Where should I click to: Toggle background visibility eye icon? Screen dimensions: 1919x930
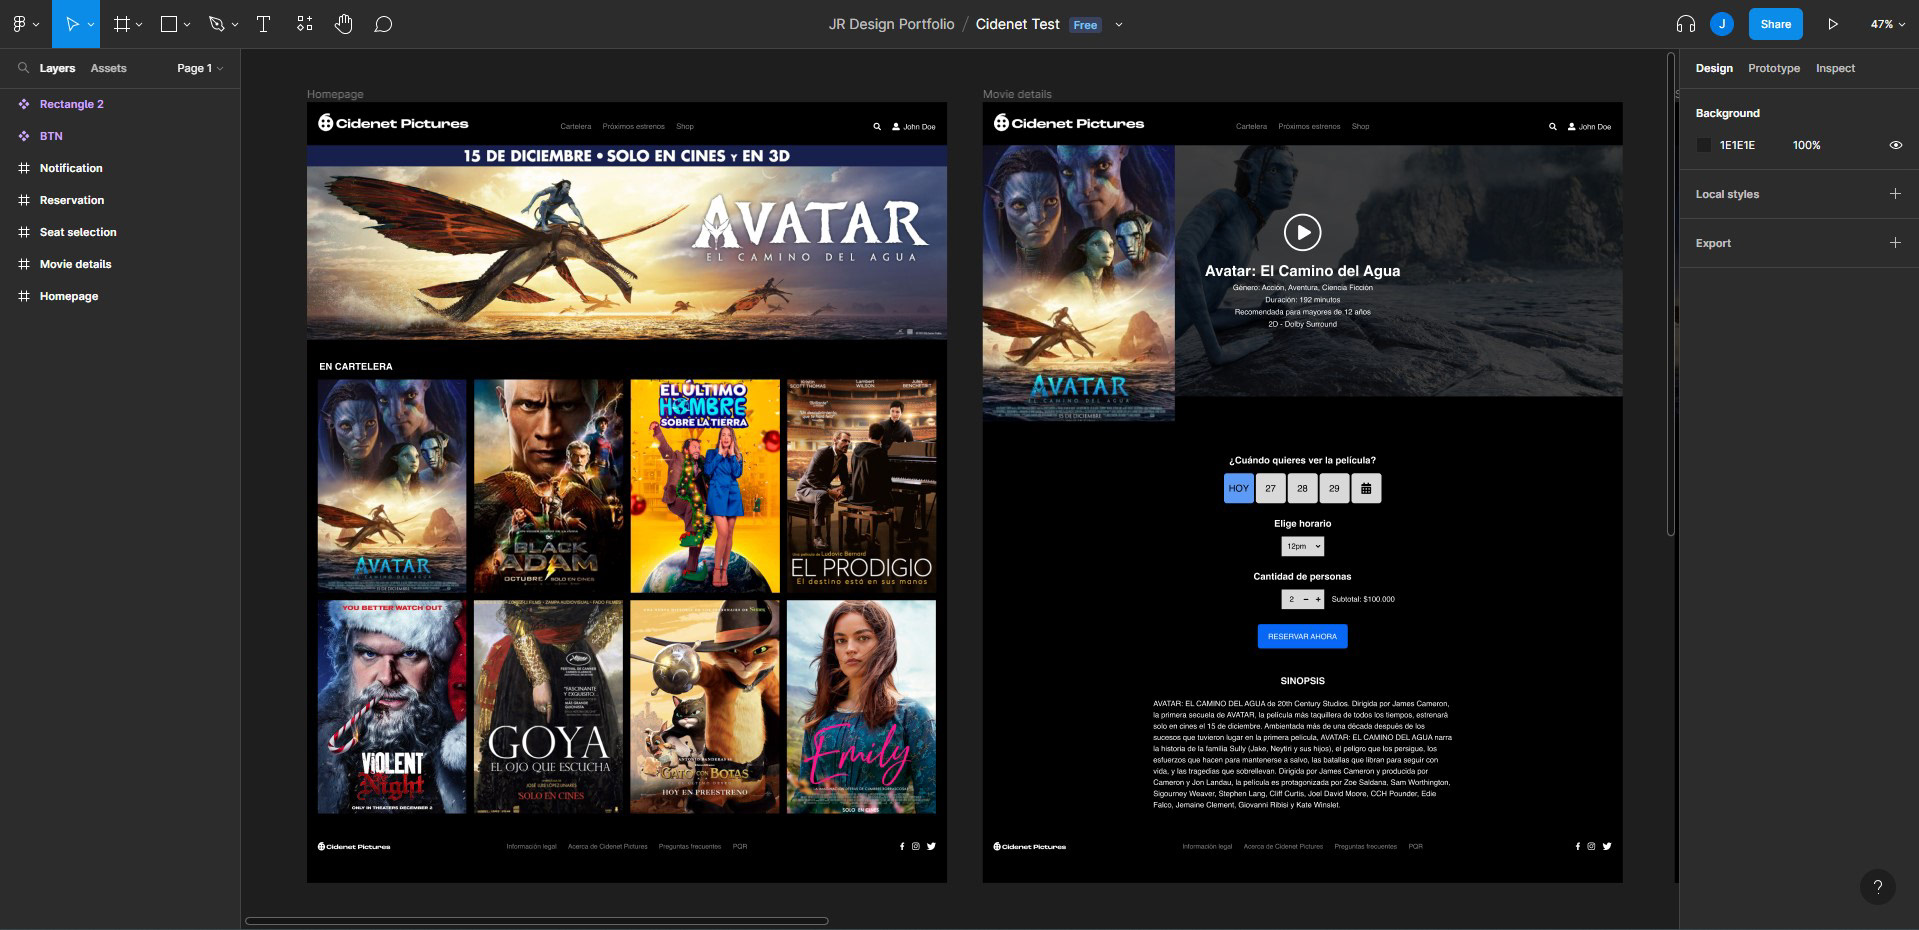[x=1895, y=145]
